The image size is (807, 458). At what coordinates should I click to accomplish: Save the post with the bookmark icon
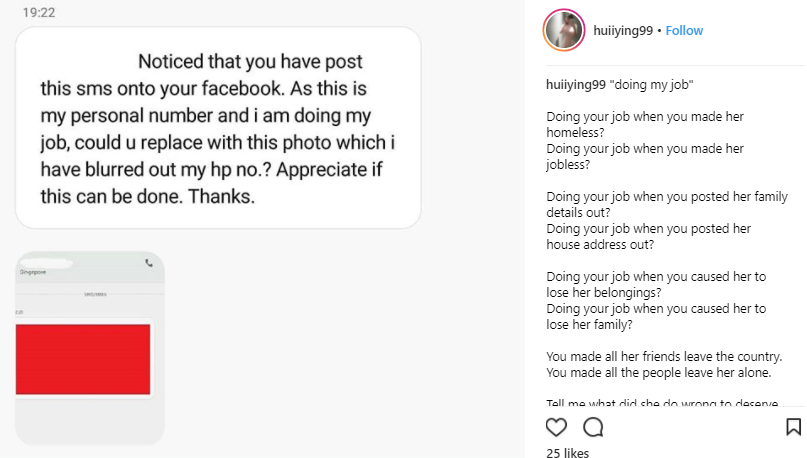tap(793, 427)
